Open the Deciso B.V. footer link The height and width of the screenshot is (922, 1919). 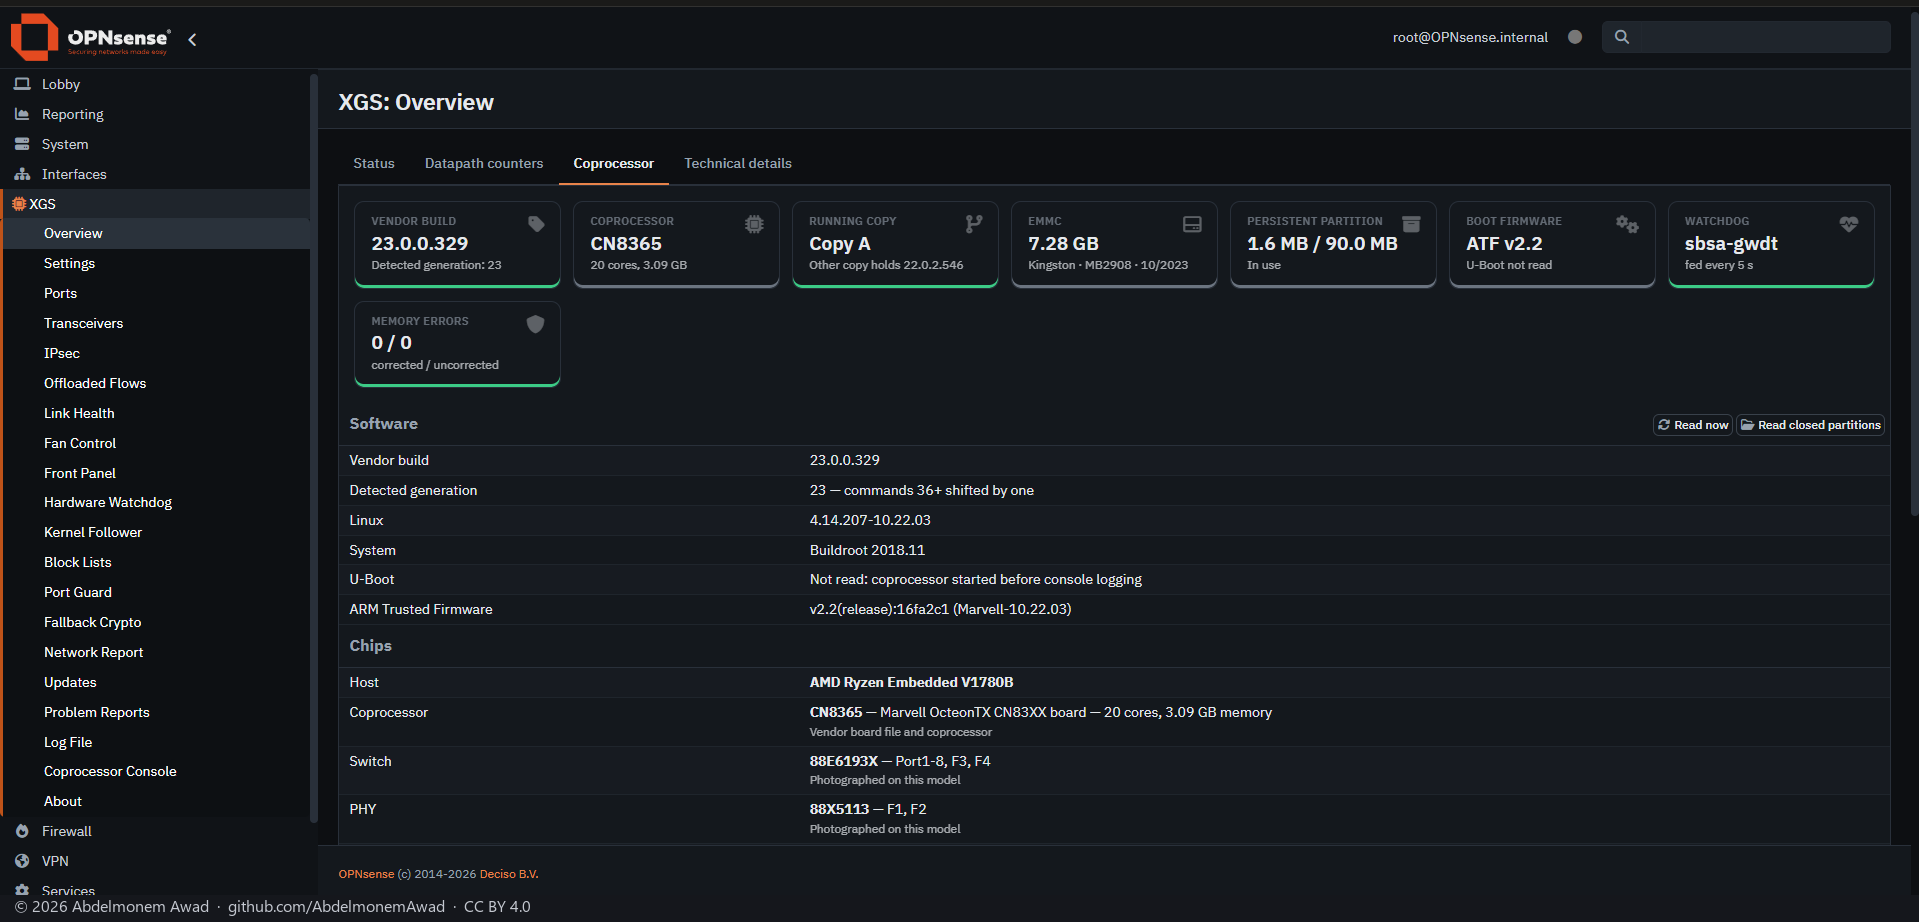tap(509, 874)
